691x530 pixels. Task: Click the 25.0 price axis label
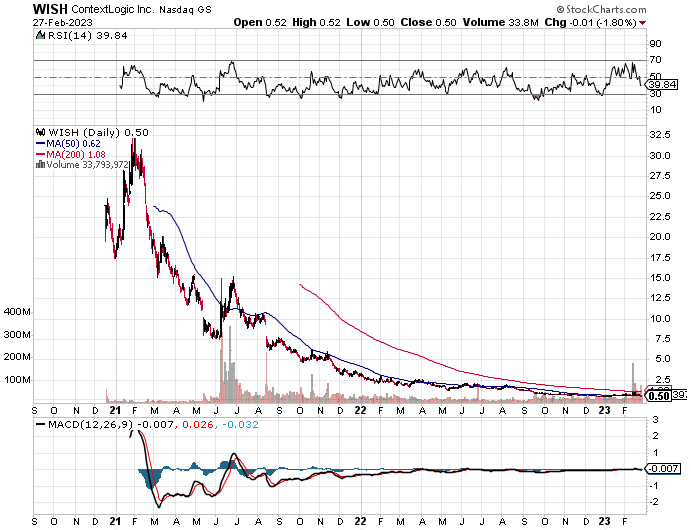point(660,196)
